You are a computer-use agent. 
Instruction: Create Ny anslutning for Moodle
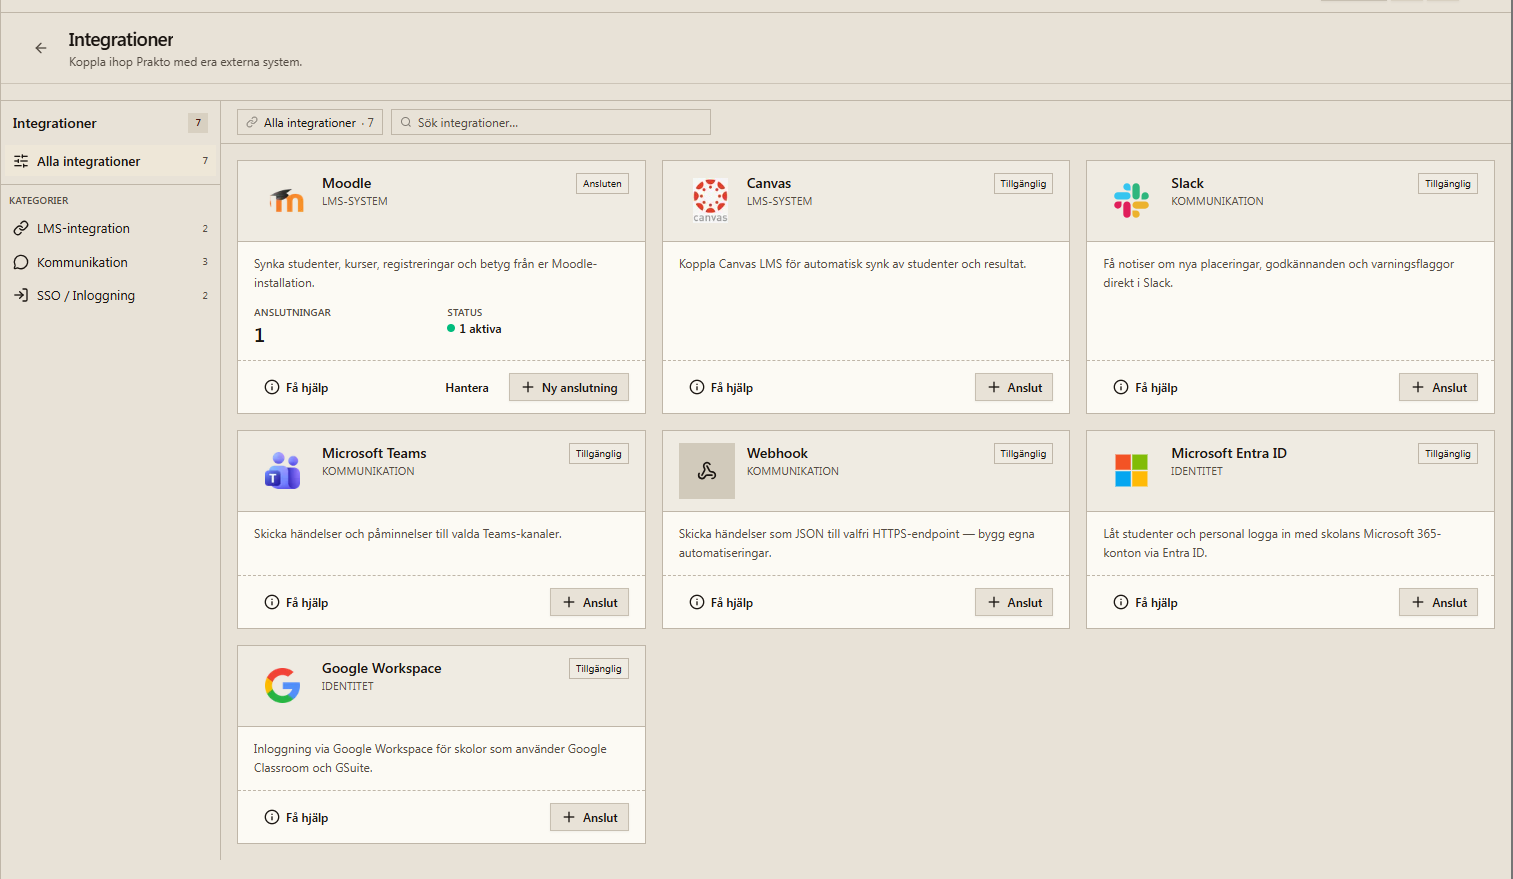569,388
